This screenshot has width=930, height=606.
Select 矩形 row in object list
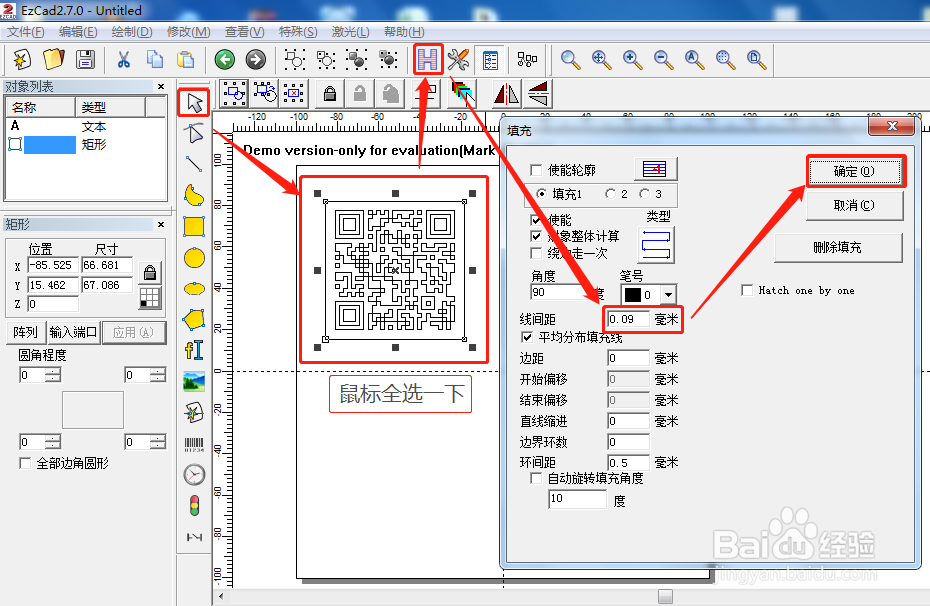86,144
